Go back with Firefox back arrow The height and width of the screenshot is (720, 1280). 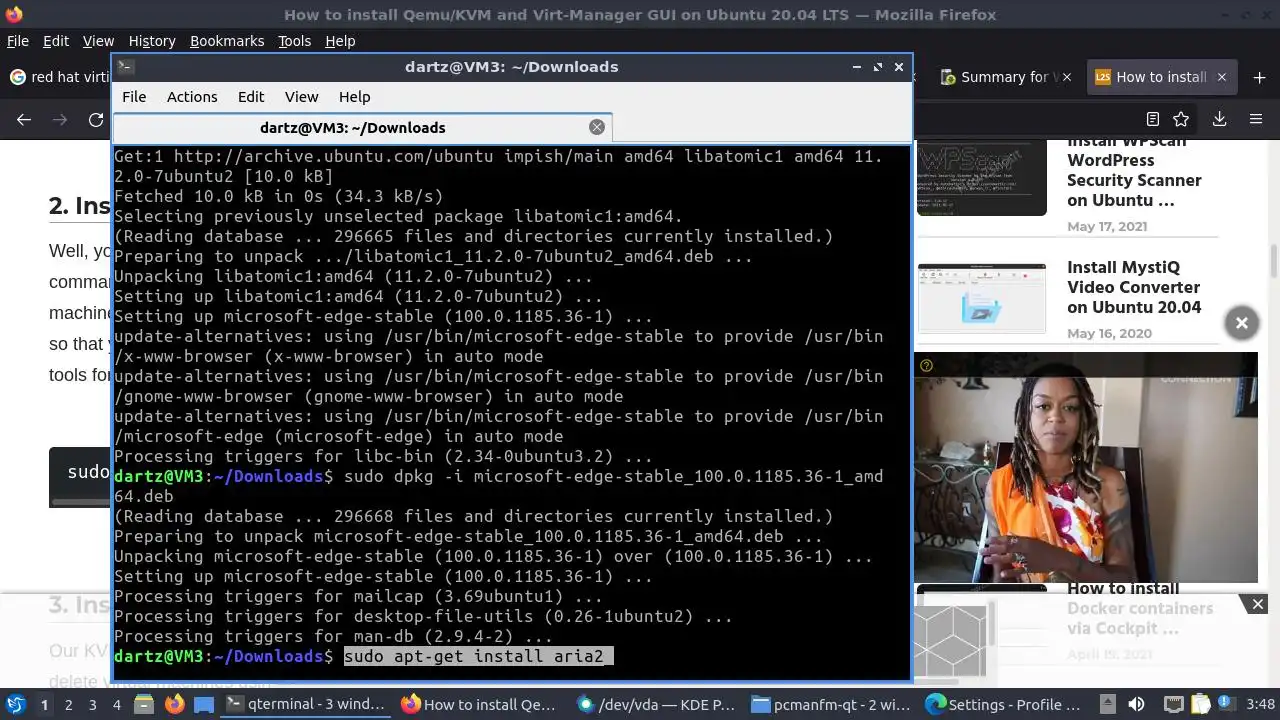click(24, 119)
